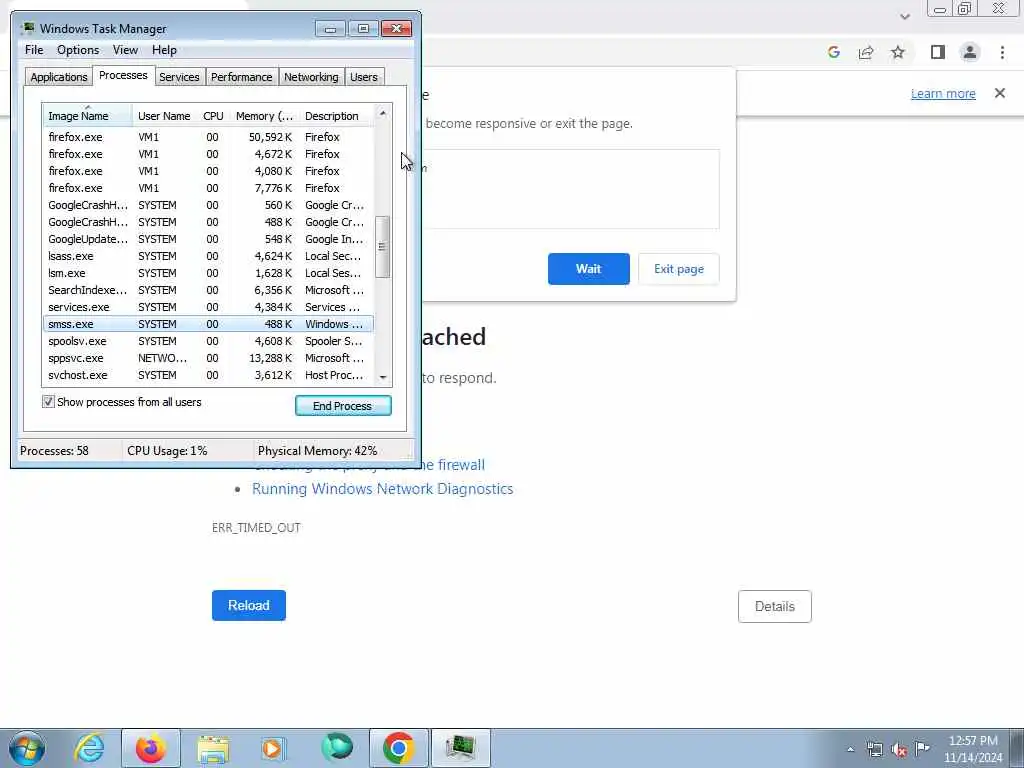The height and width of the screenshot is (768, 1024).
Task: Bookmark this page with the star icon
Action: [x=898, y=52]
